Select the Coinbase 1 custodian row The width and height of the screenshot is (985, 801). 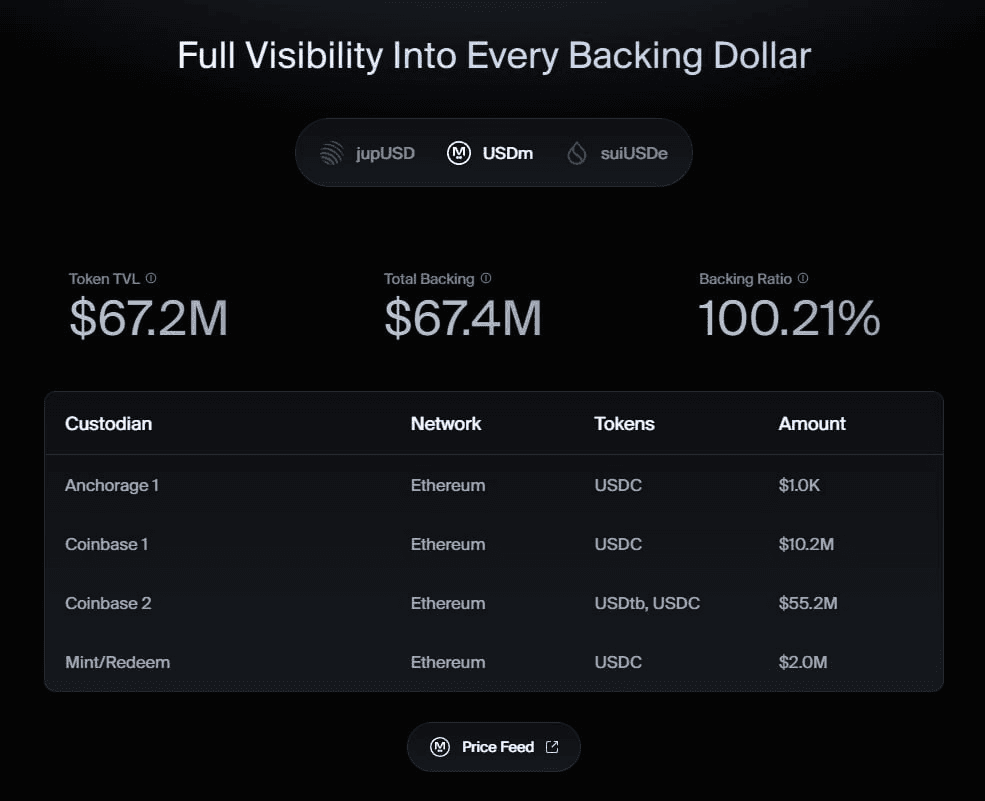tap(107, 544)
